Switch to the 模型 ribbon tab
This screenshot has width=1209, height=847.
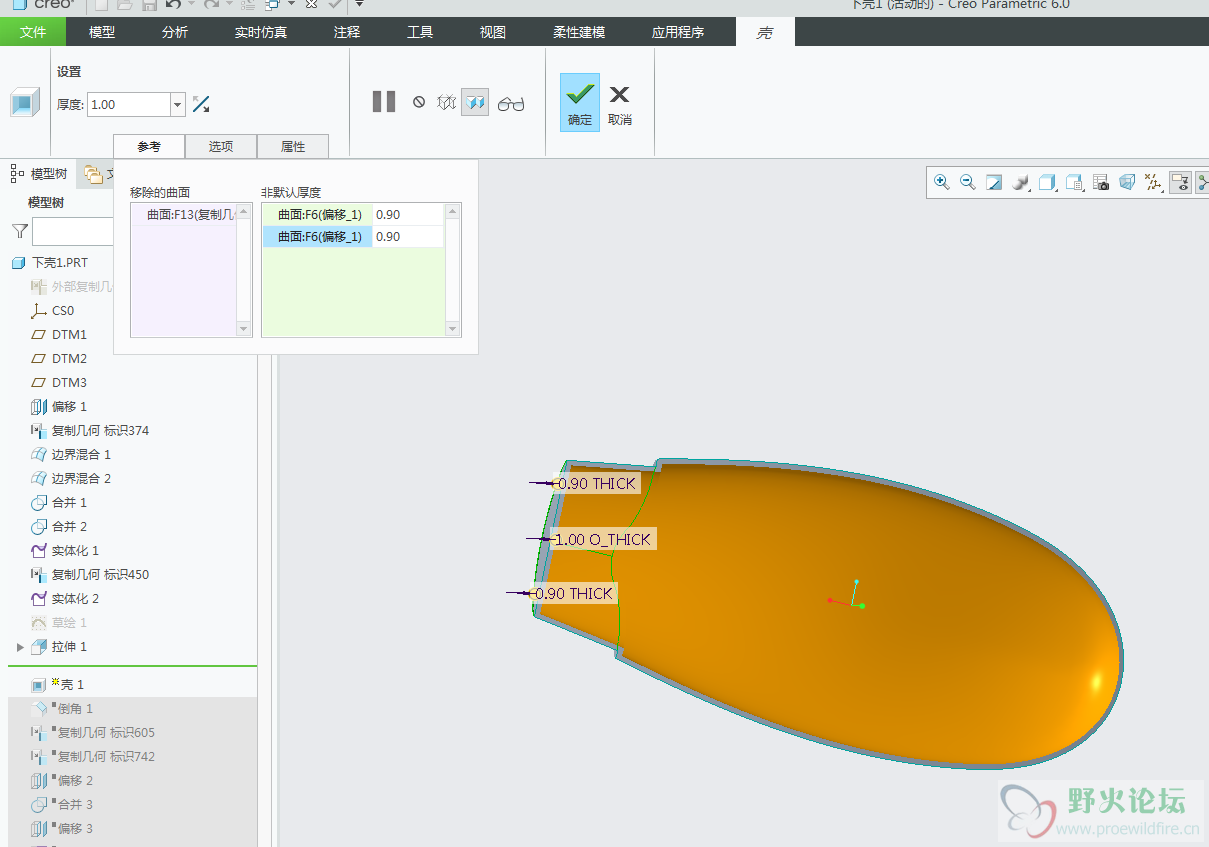102,32
